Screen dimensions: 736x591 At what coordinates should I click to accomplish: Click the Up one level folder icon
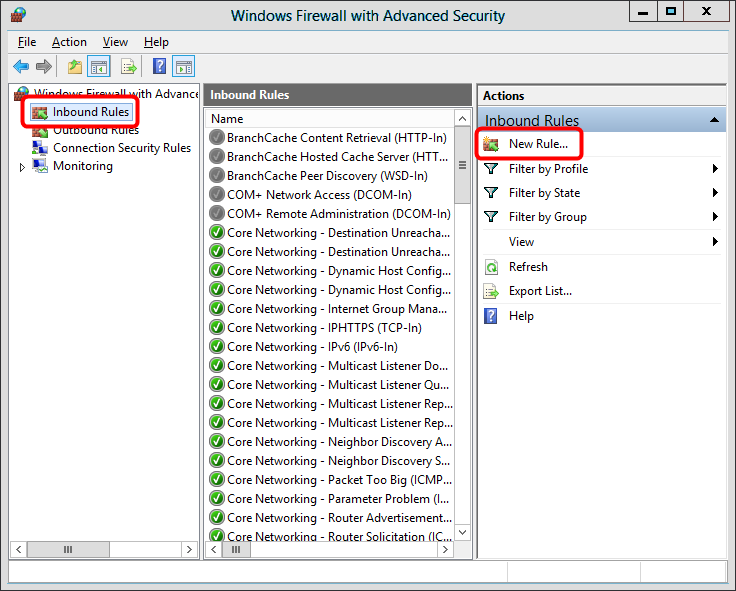tap(74, 67)
